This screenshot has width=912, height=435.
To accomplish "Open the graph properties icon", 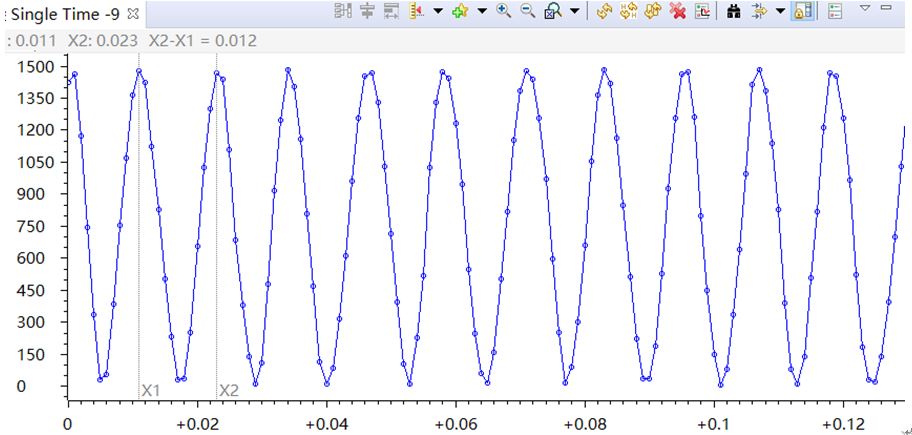I will (x=703, y=10).
